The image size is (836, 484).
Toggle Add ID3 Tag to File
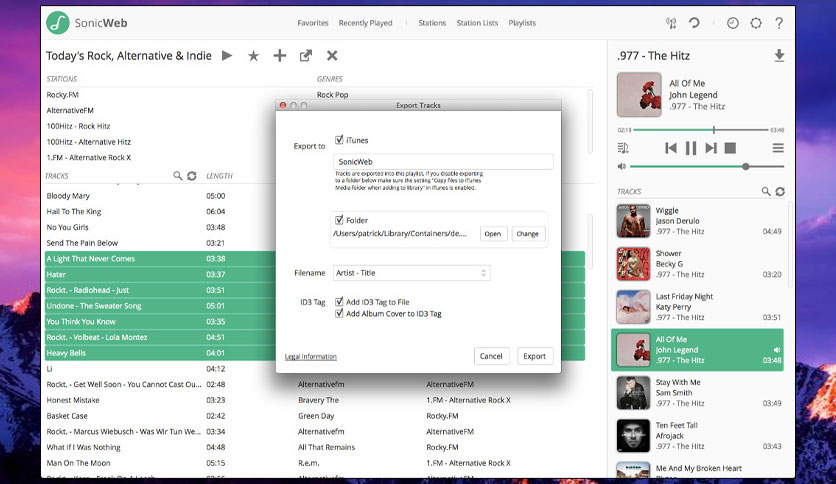[339, 302]
